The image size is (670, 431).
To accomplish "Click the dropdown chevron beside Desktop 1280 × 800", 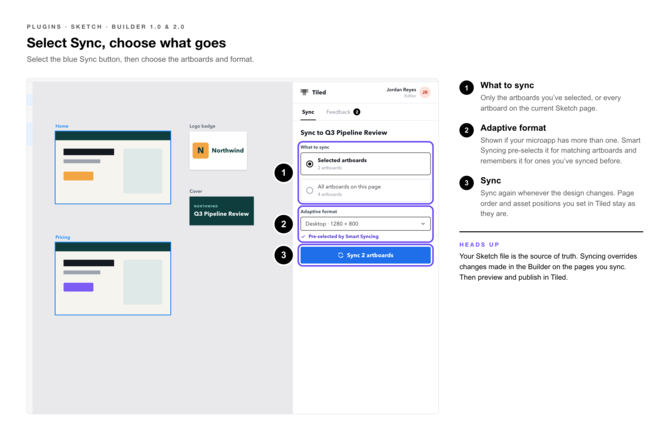I will 423,224.
